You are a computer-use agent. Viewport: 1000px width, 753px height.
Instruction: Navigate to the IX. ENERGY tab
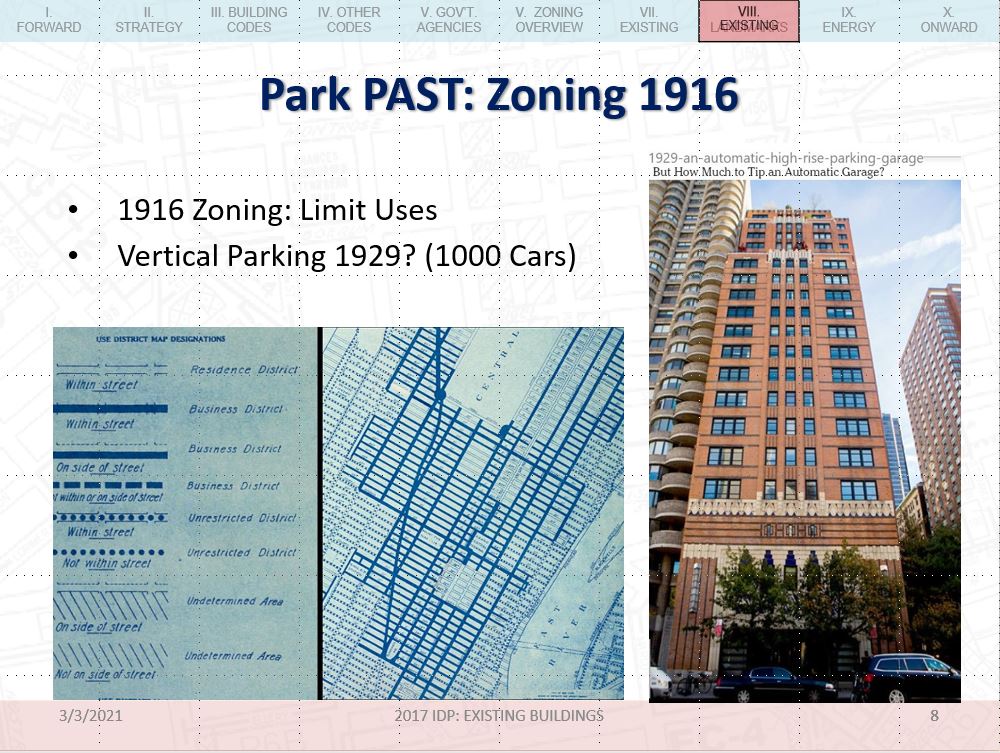[849, 20]
